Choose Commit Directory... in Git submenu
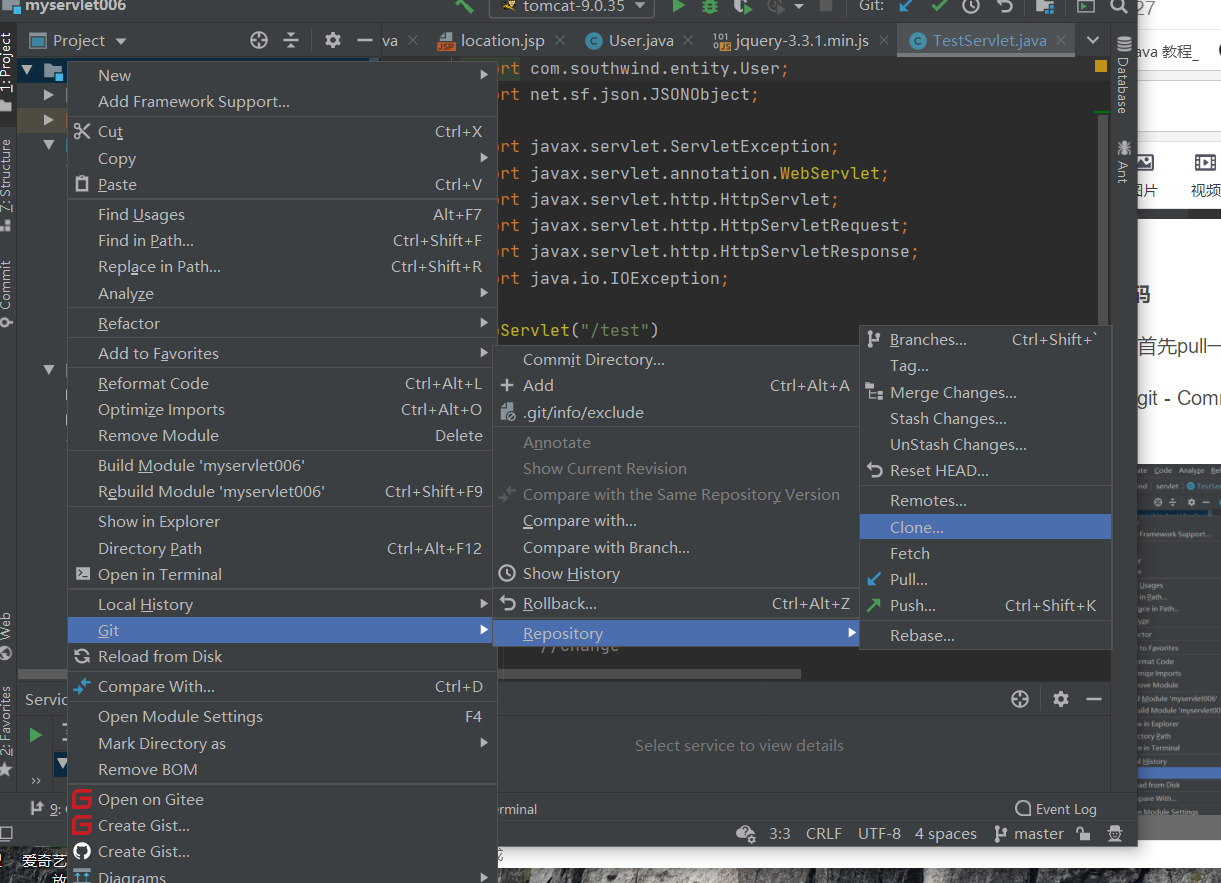The width and height of the screenshot is (1221, 883). point(676,359)
